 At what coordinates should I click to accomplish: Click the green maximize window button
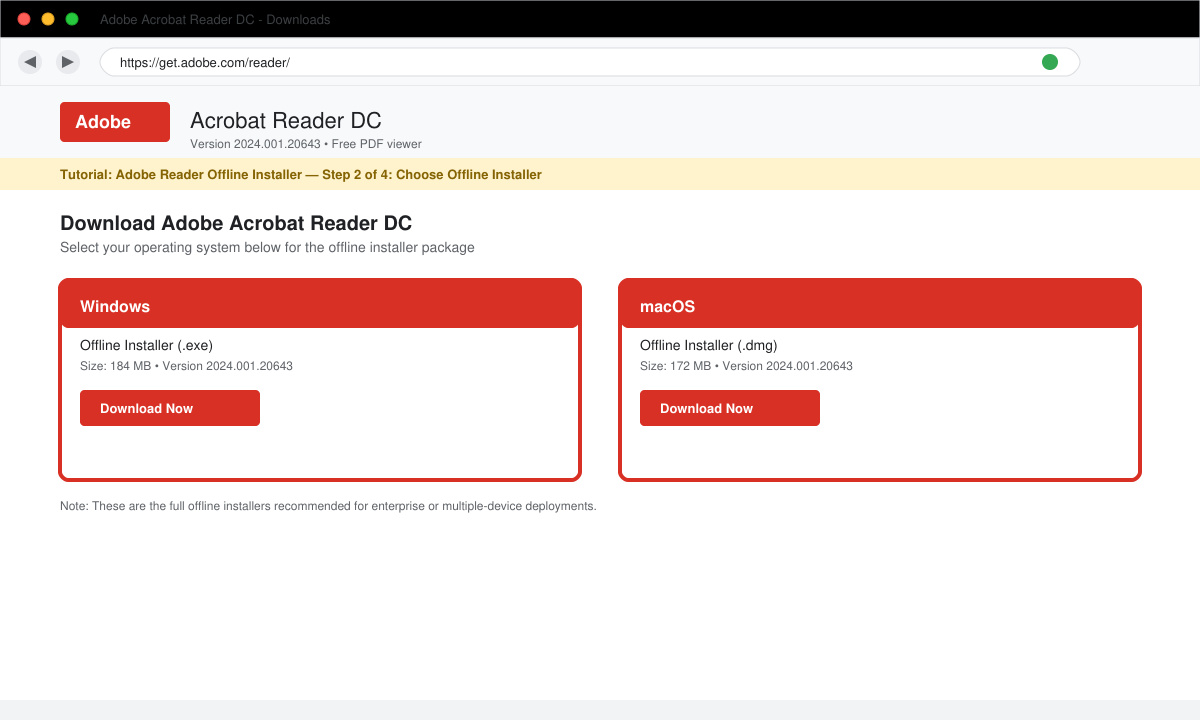tap(72, 19)
